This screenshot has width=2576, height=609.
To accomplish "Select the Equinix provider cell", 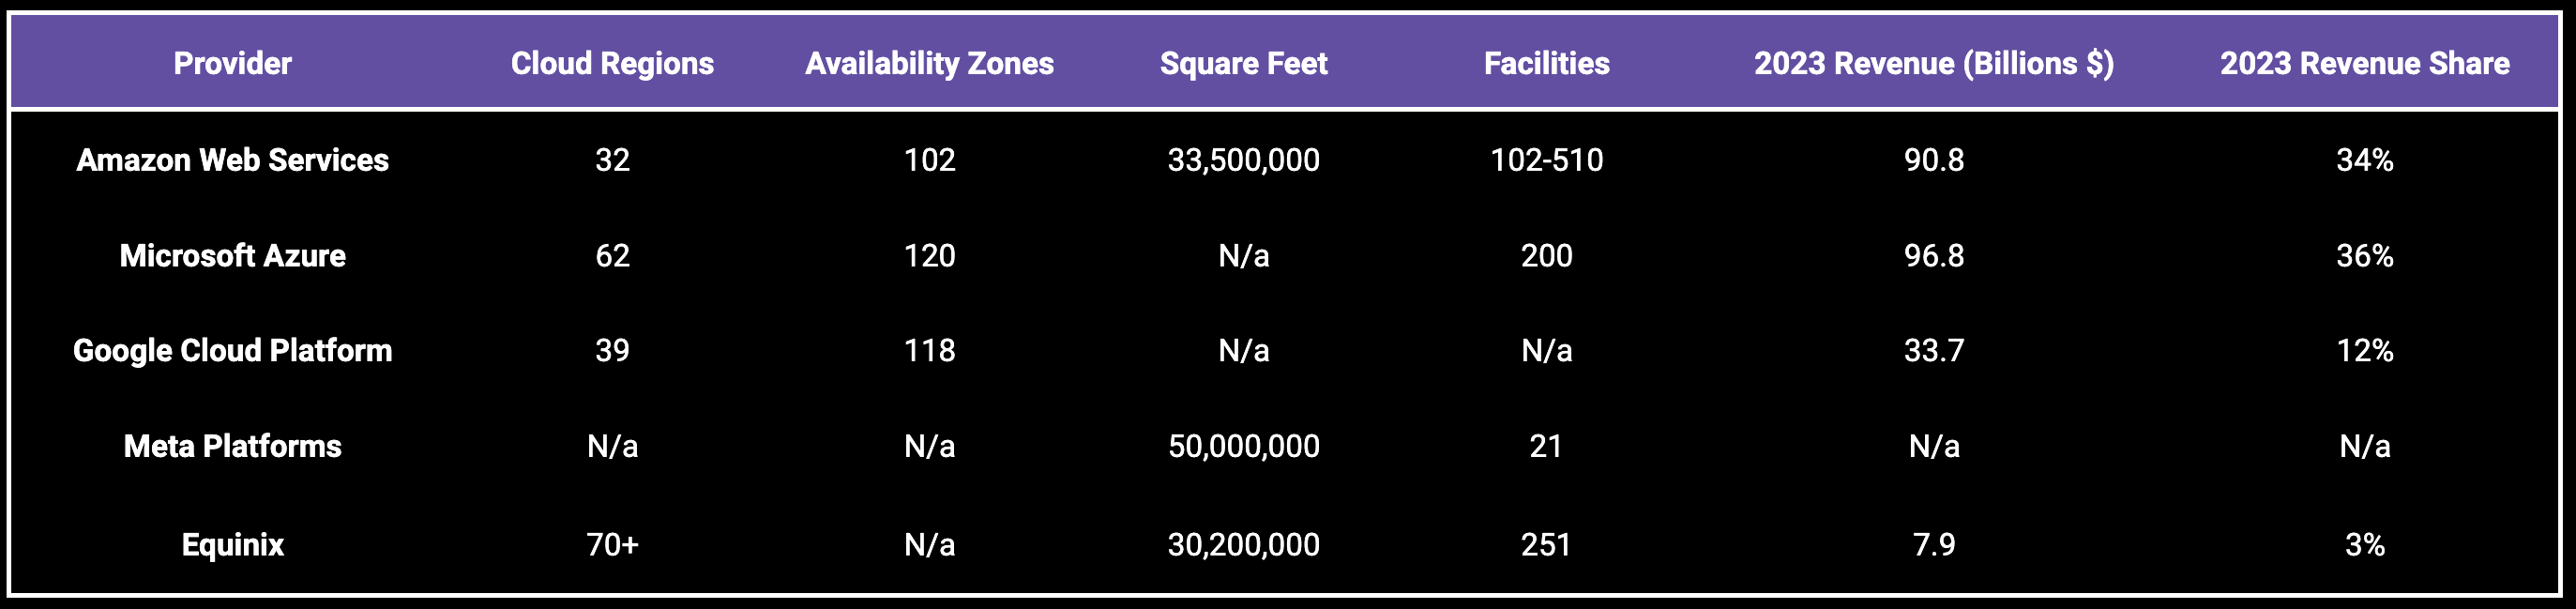I will [232, 544].
